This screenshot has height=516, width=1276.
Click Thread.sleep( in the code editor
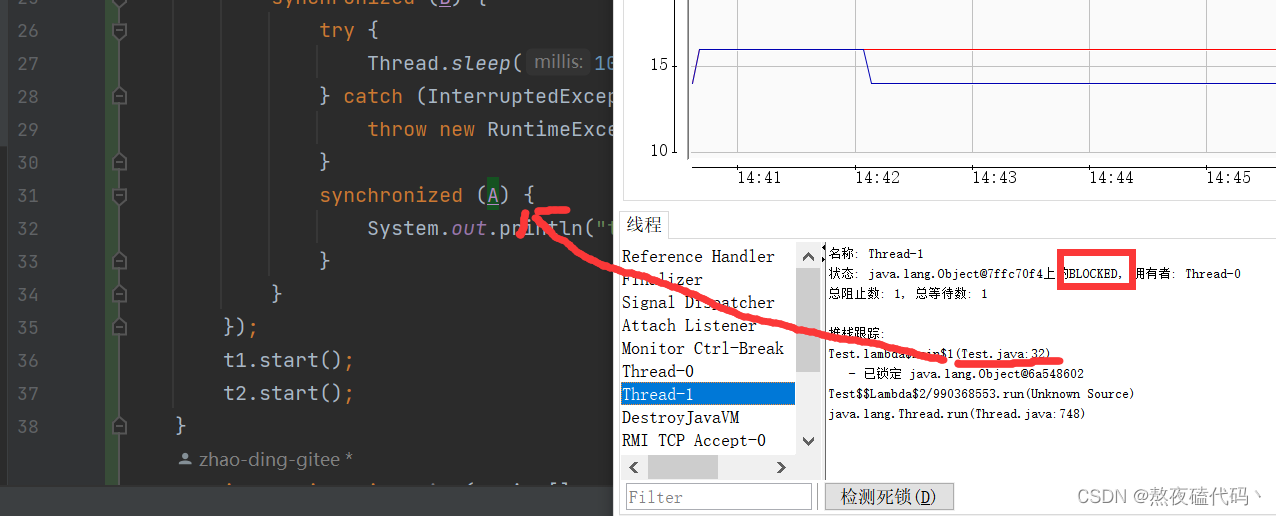tap(445, 63)
